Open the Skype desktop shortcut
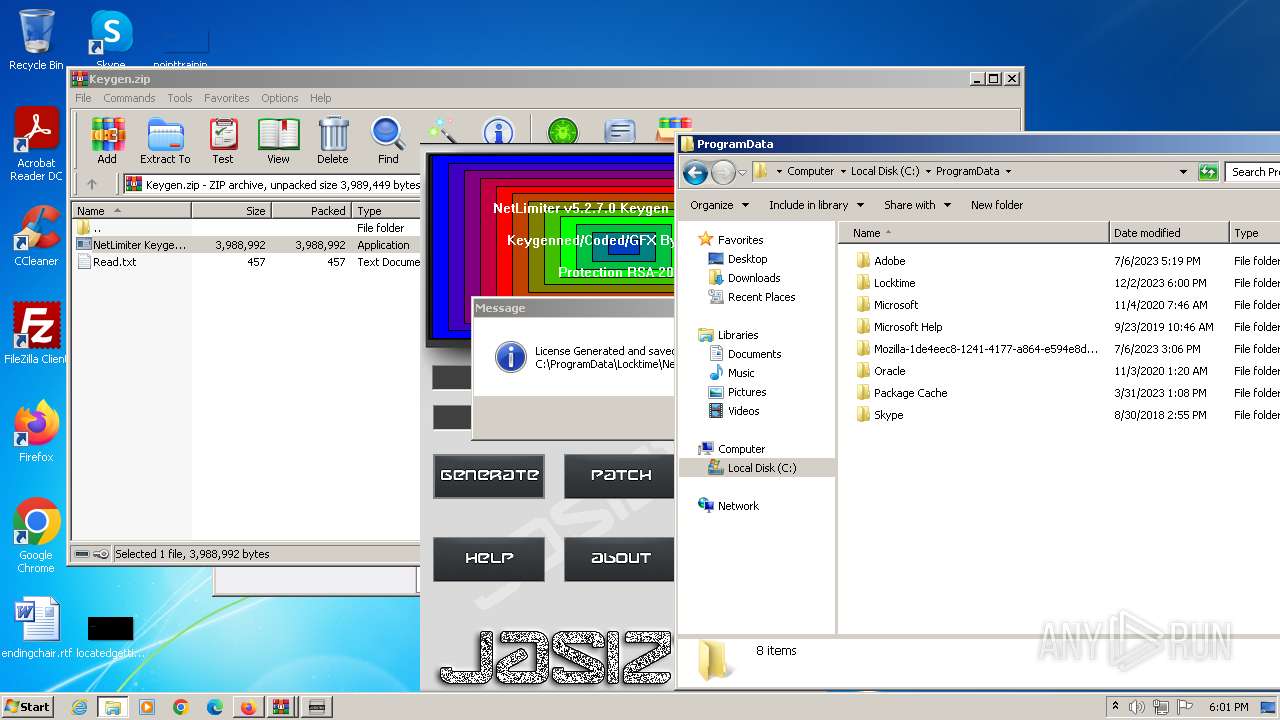The image size is (1280, 720). click(110, 39)
